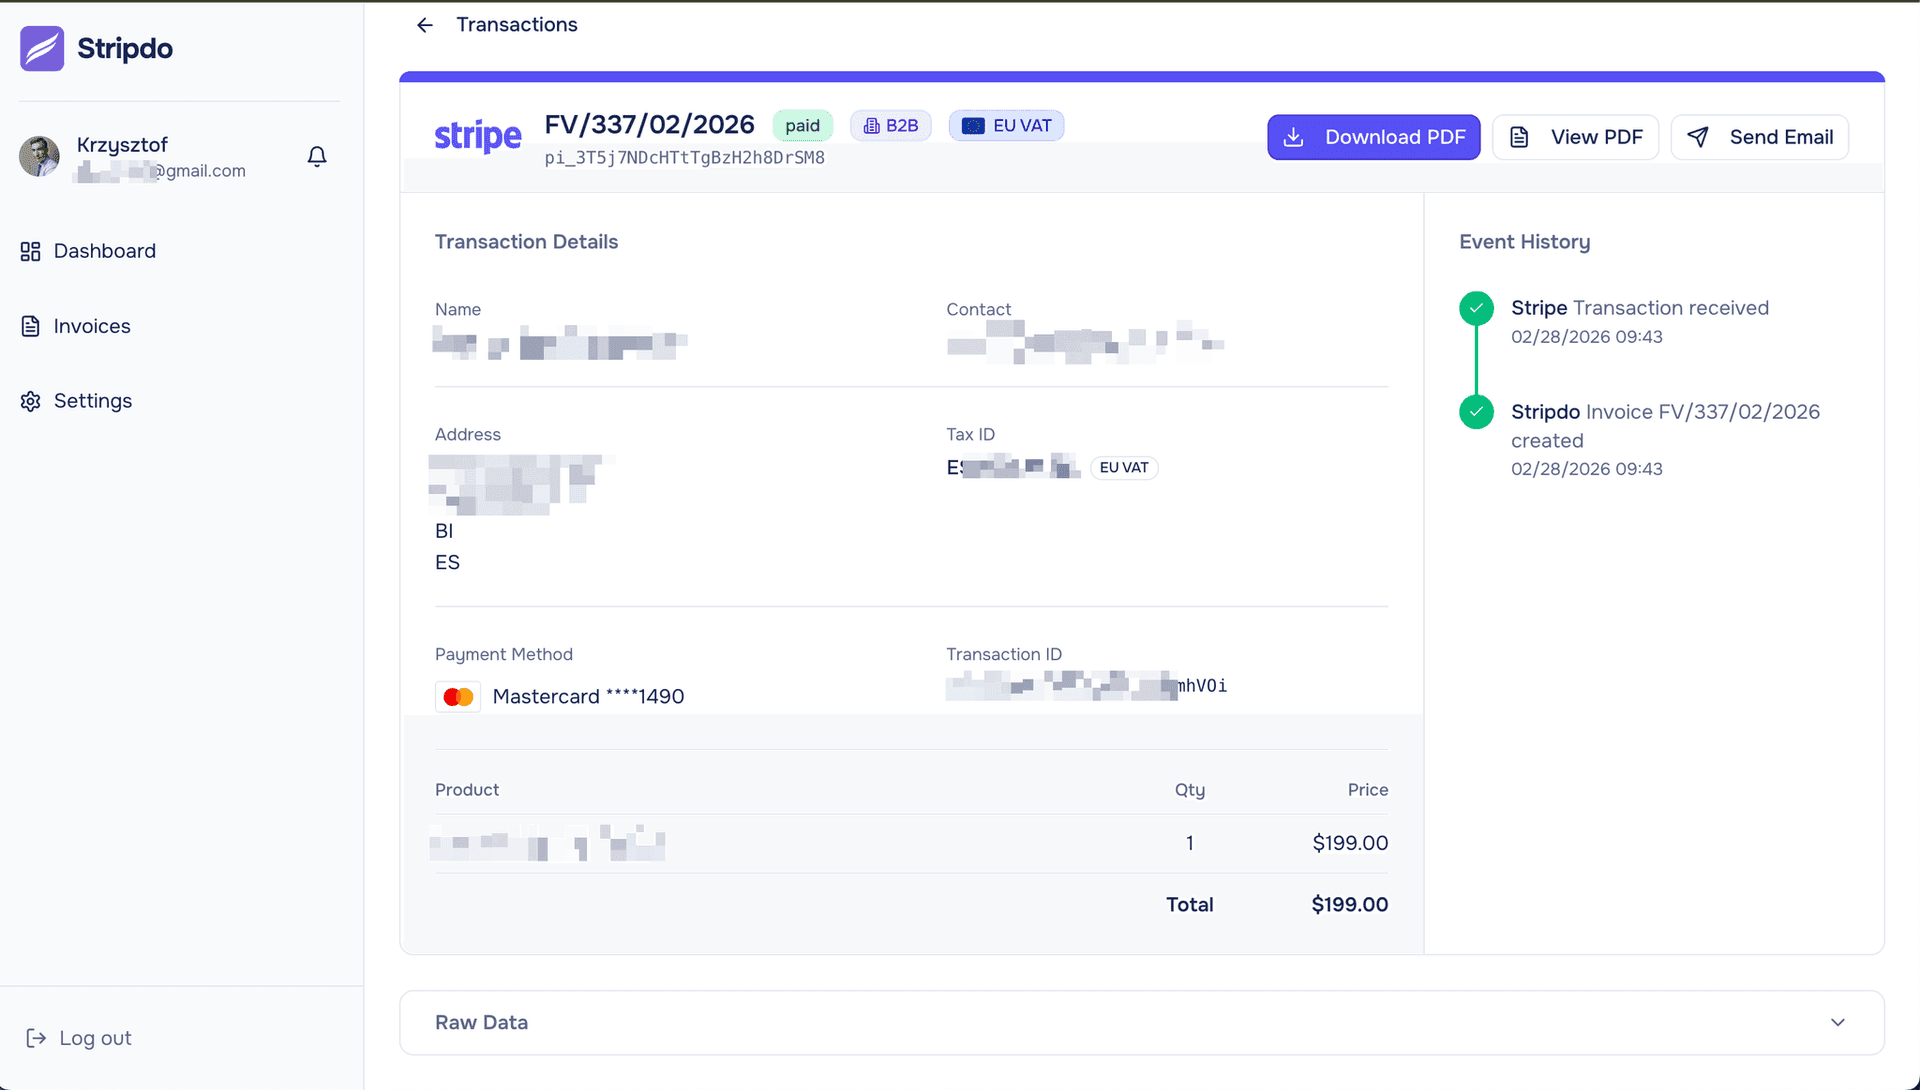
Task: View the invoice PDF
Action: point(1576,137)
